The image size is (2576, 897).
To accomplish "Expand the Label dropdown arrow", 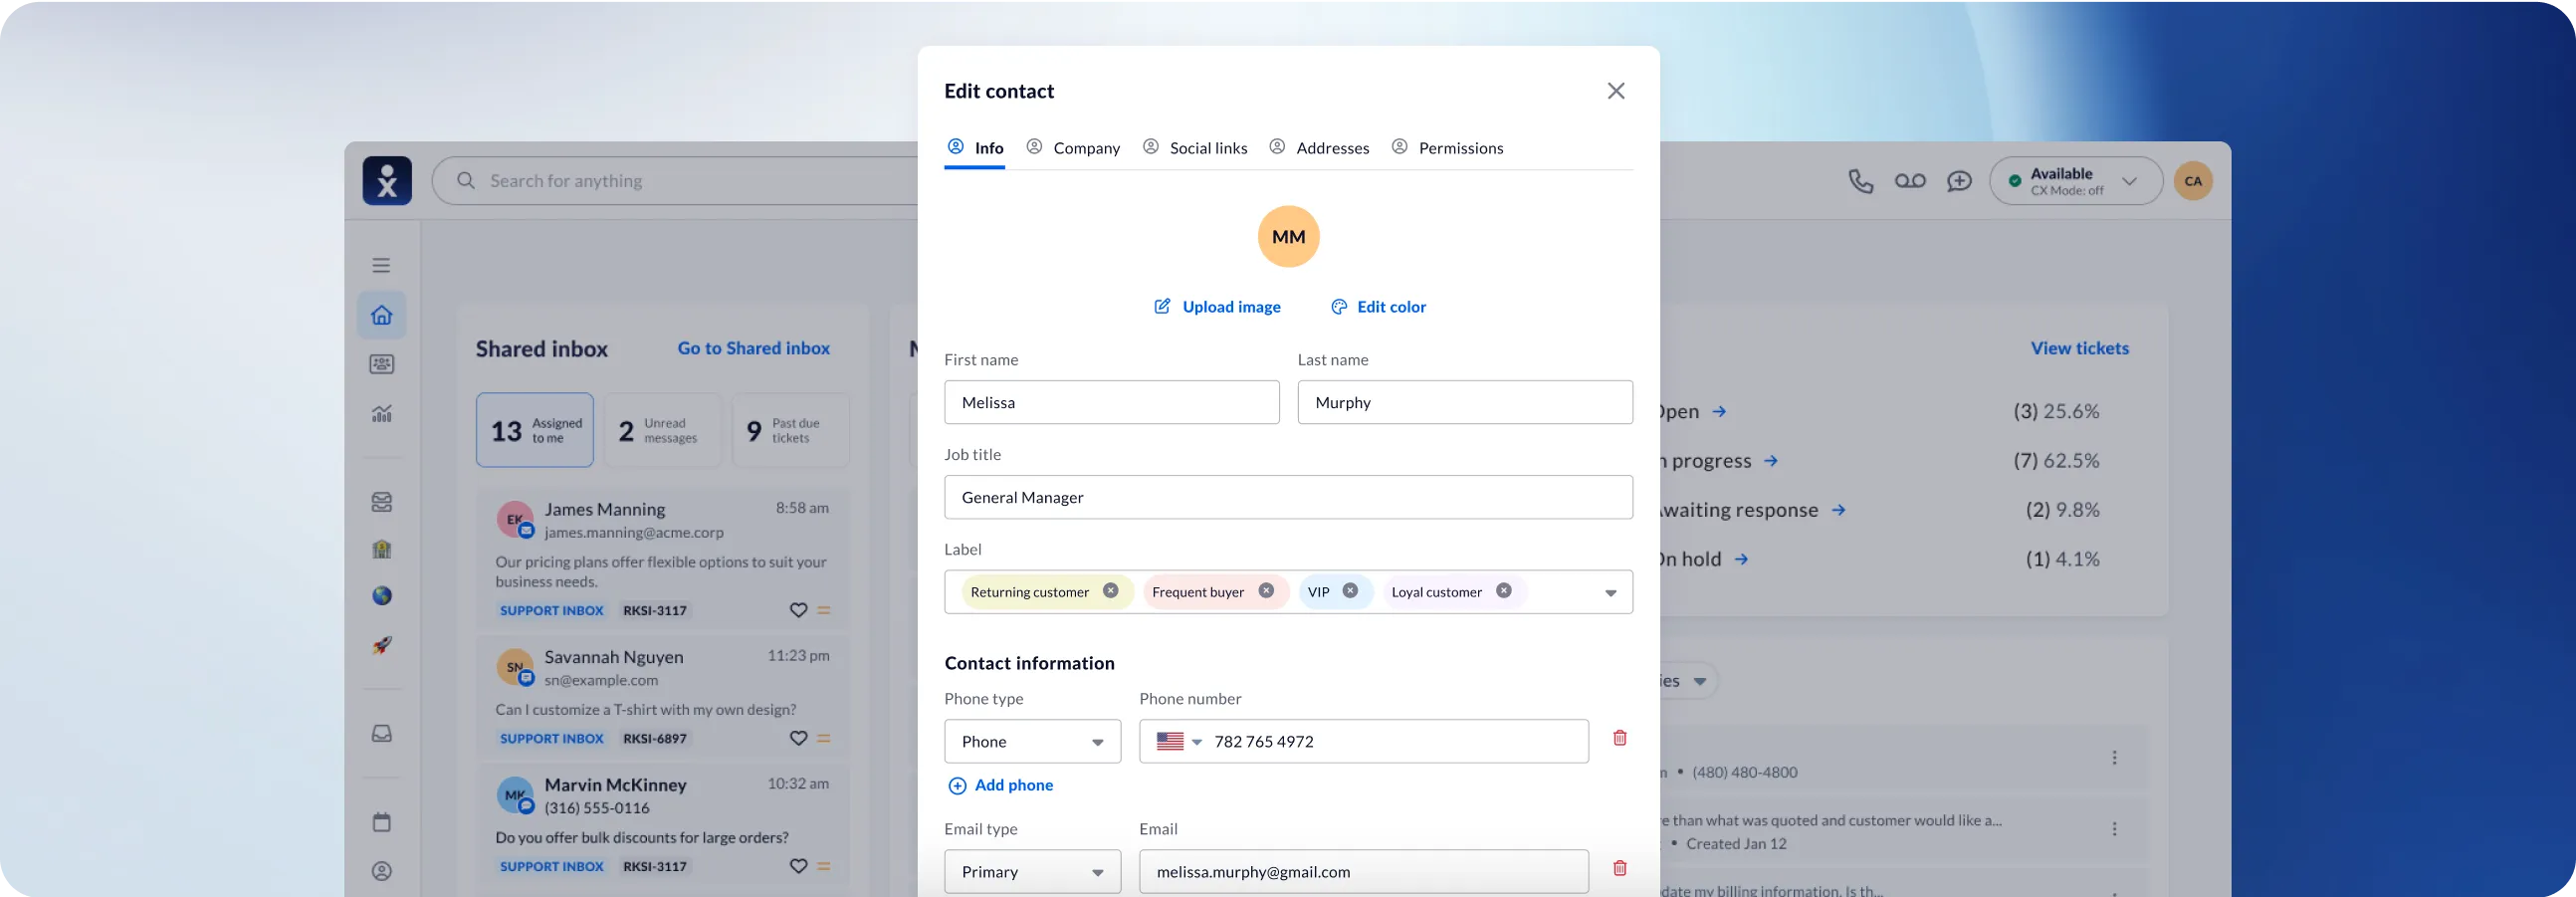I will point(1610,593).
